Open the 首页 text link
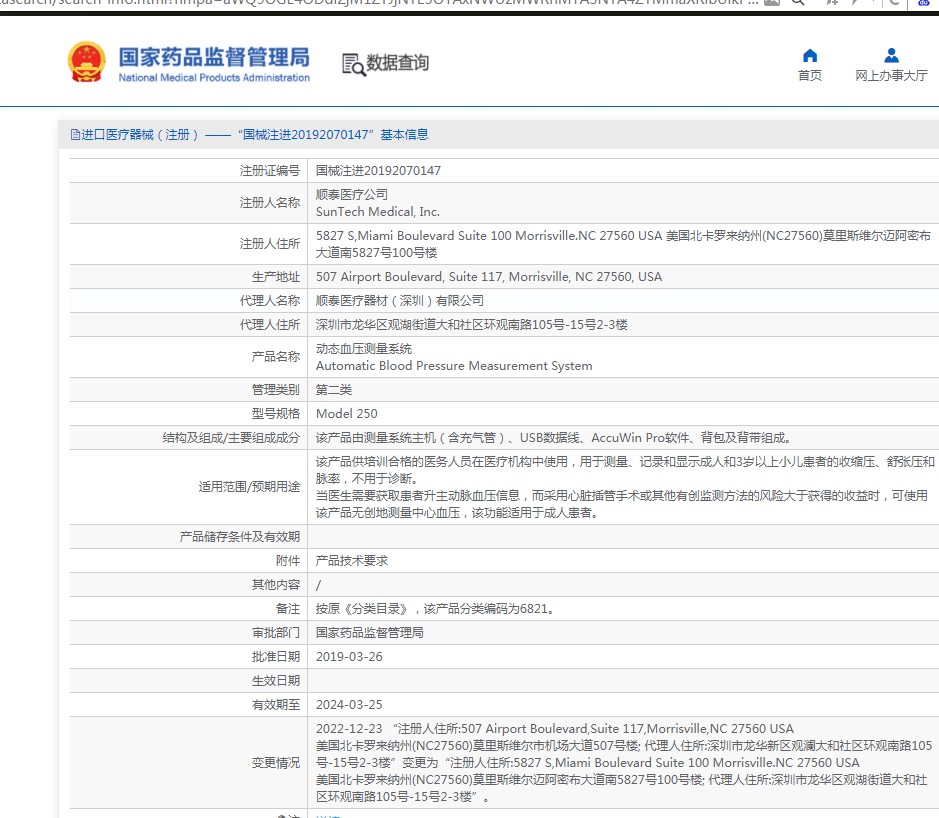 pos(810,76)
